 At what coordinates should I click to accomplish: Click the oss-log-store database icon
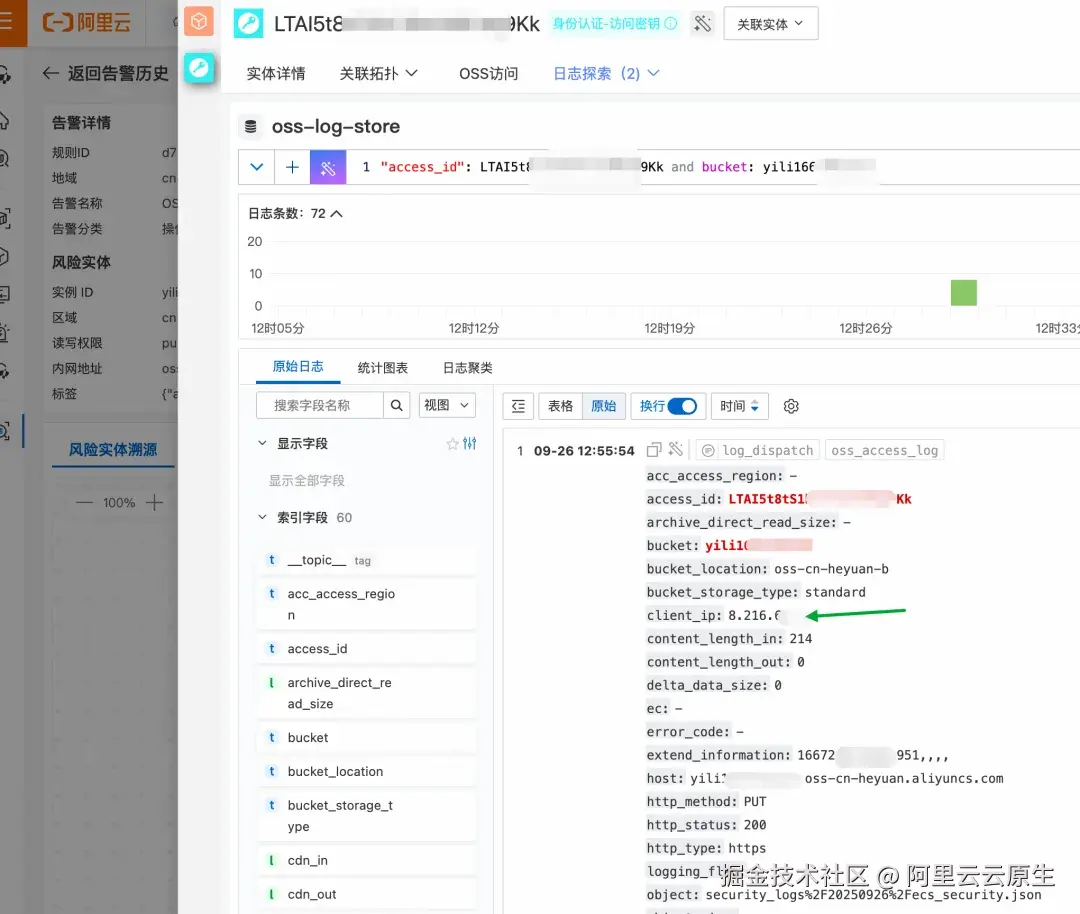pyautogui.click(x=251, y=127)
